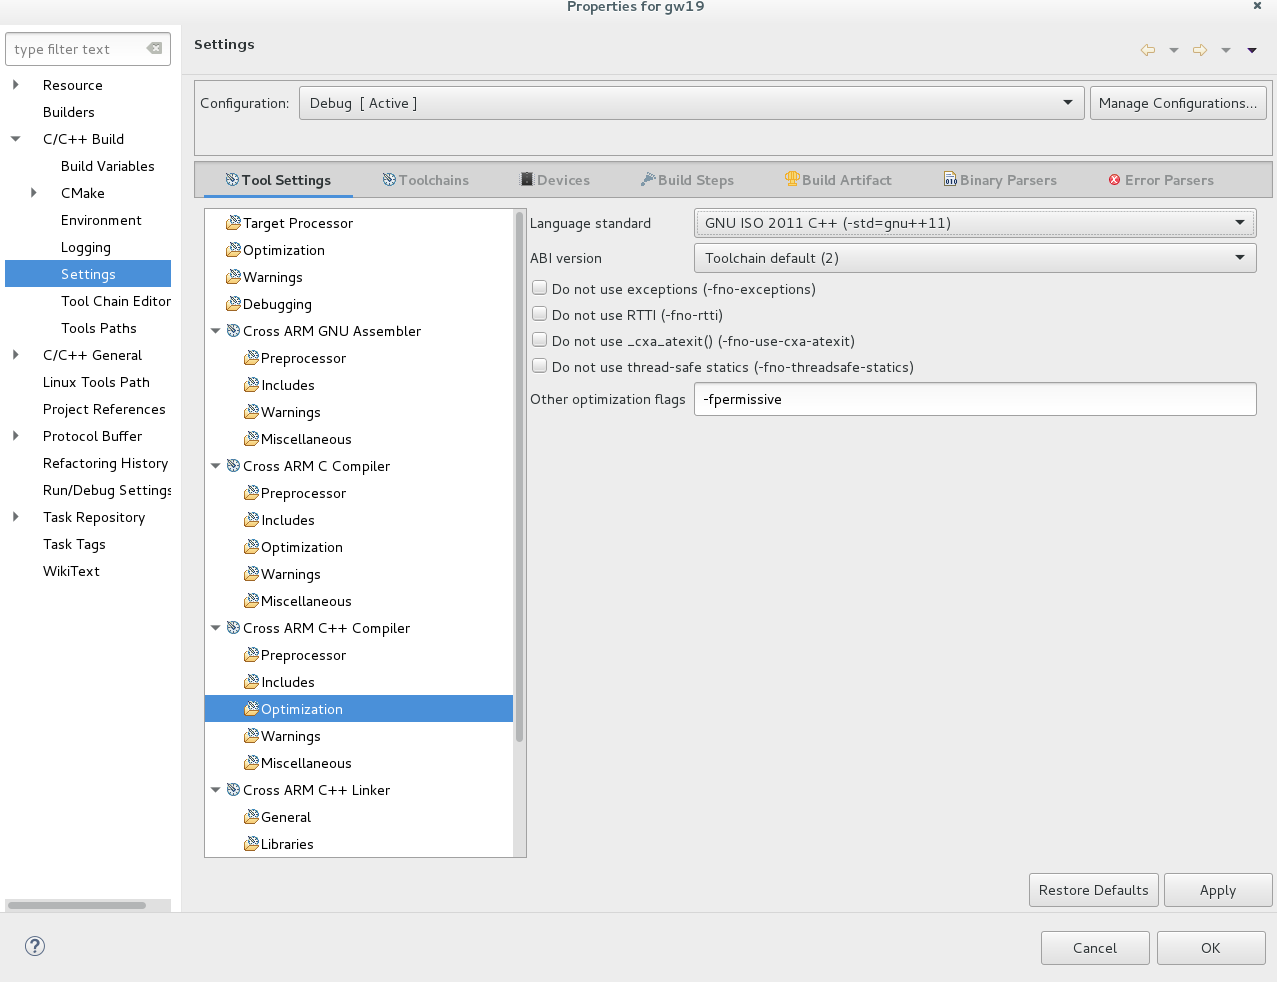Collapse the Cross ARM GNU Assembler node
Screen dimensions: 1277x982
click(215, 331)
